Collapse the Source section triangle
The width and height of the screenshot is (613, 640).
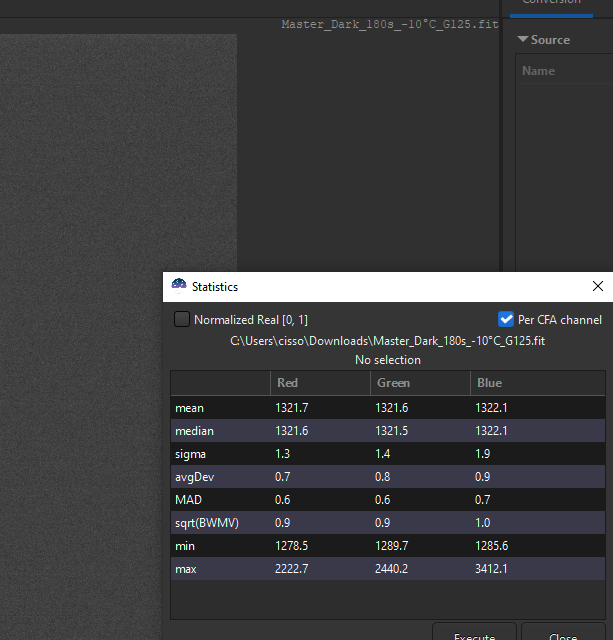pos(522,39)
